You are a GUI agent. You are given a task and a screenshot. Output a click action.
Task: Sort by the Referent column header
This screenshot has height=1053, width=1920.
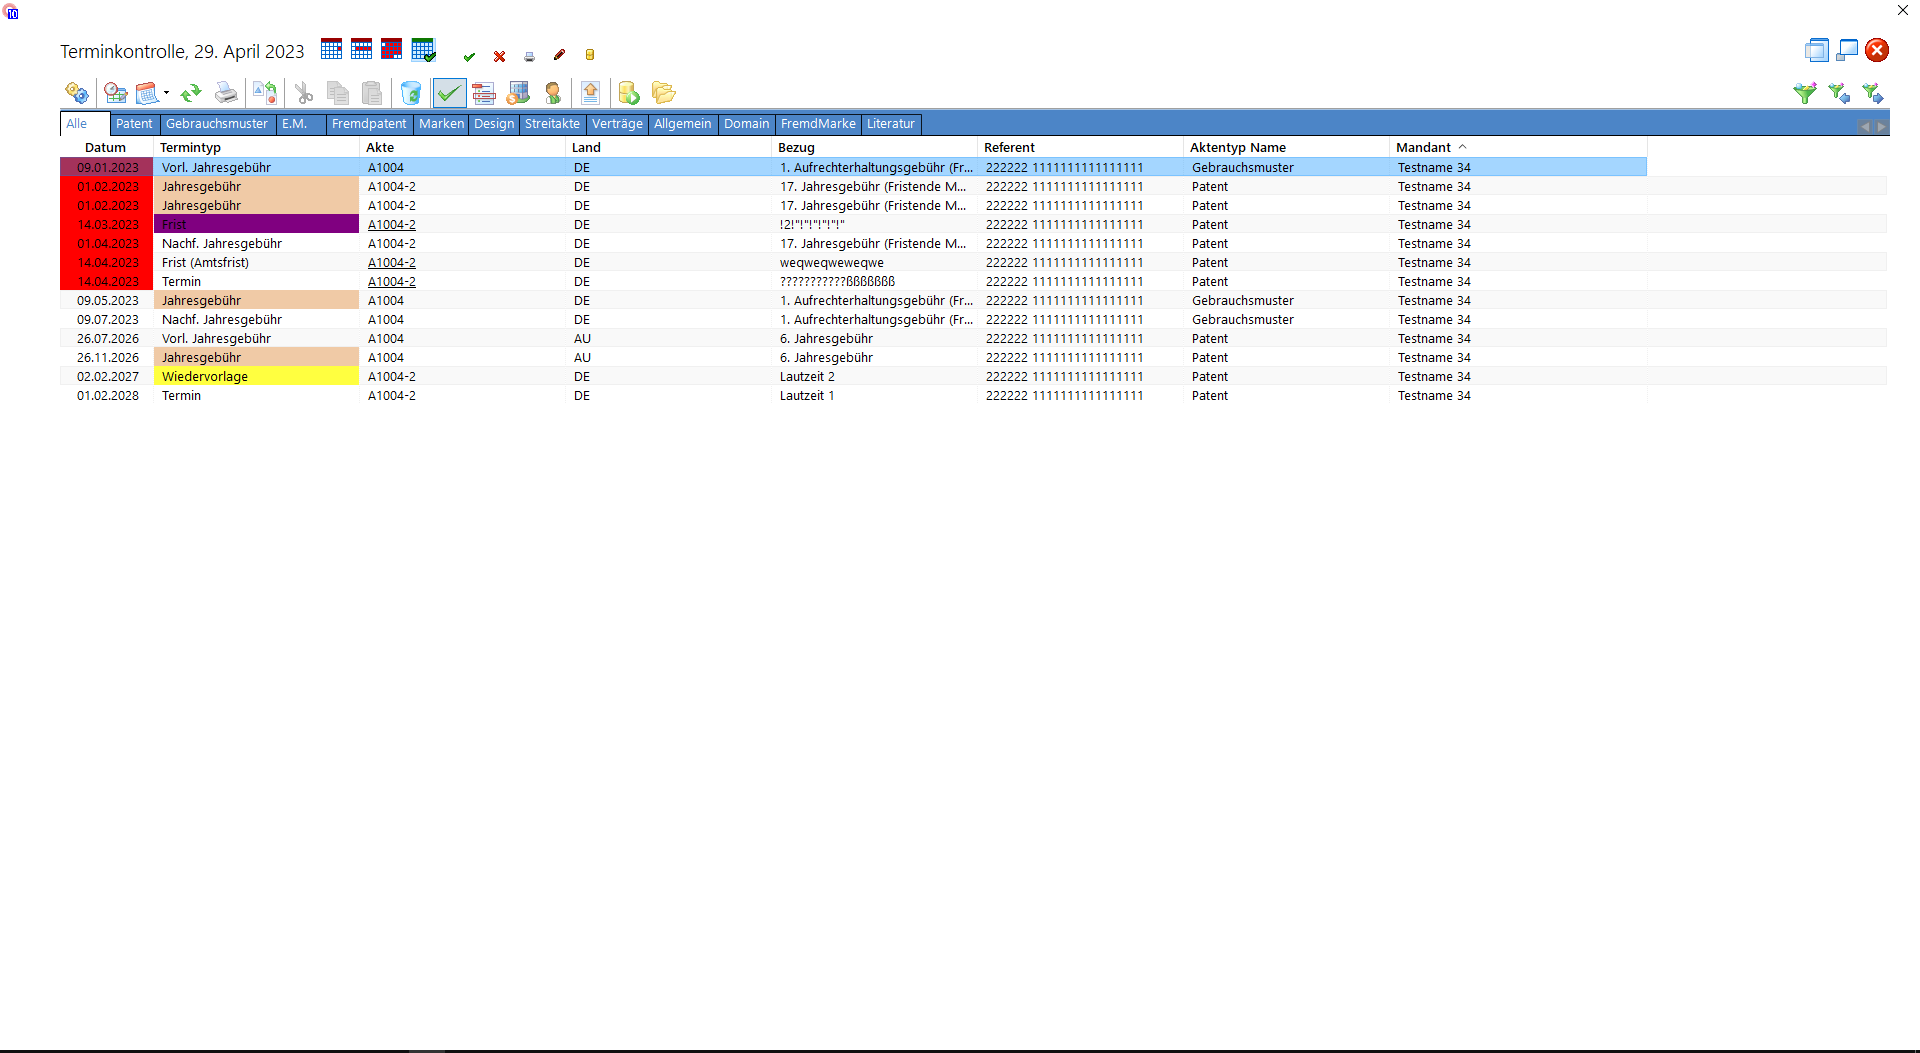point(1080,148)
